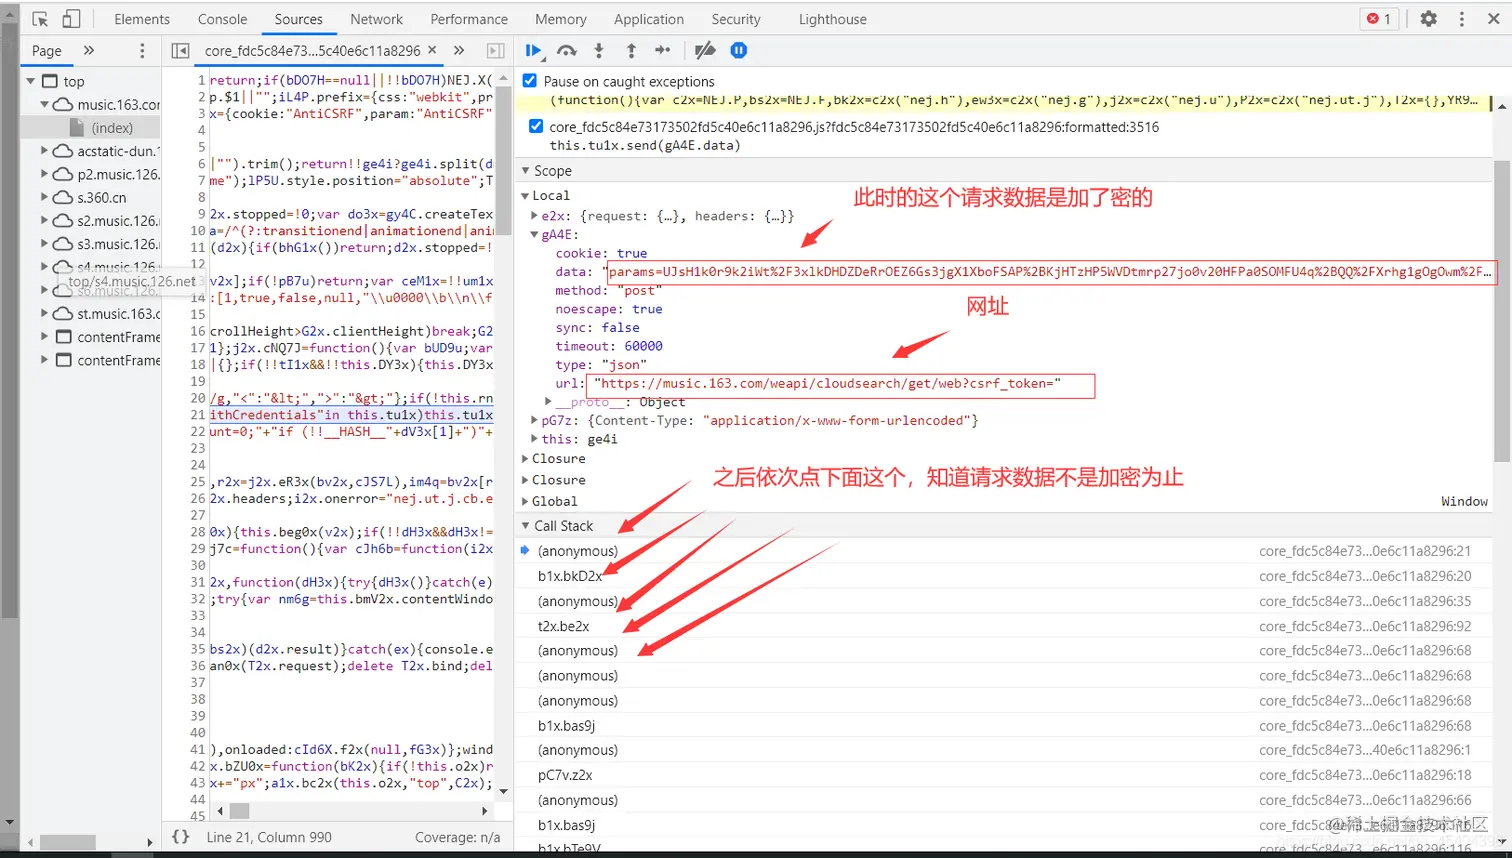Open the Security tab
Viewport: 1512px width, 858px height.
point(736,19)
